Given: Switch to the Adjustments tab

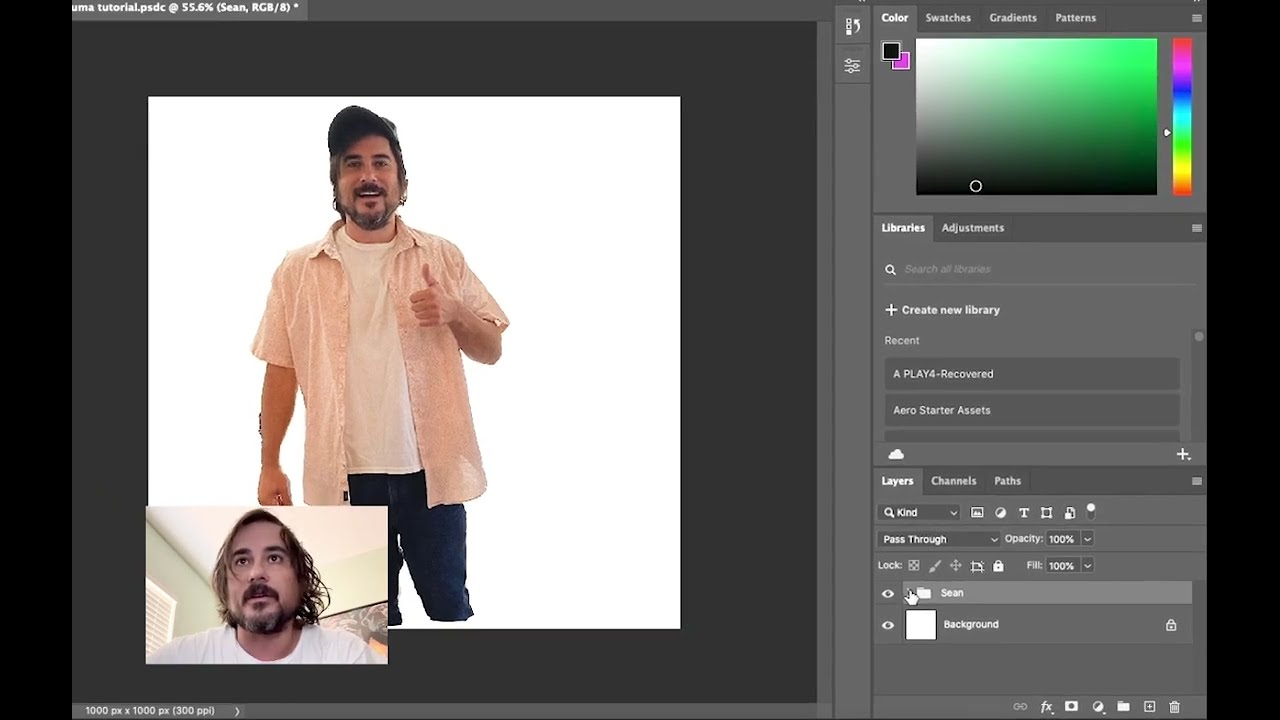Looking at the screenshot, I should [972, 228].
